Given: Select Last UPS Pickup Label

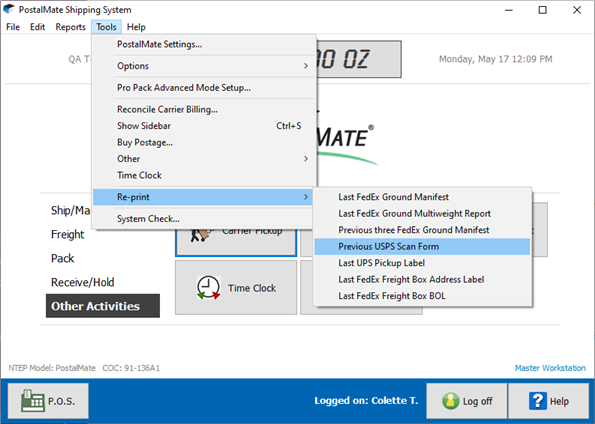Looking at the screenshot, I should coord(422,263).
